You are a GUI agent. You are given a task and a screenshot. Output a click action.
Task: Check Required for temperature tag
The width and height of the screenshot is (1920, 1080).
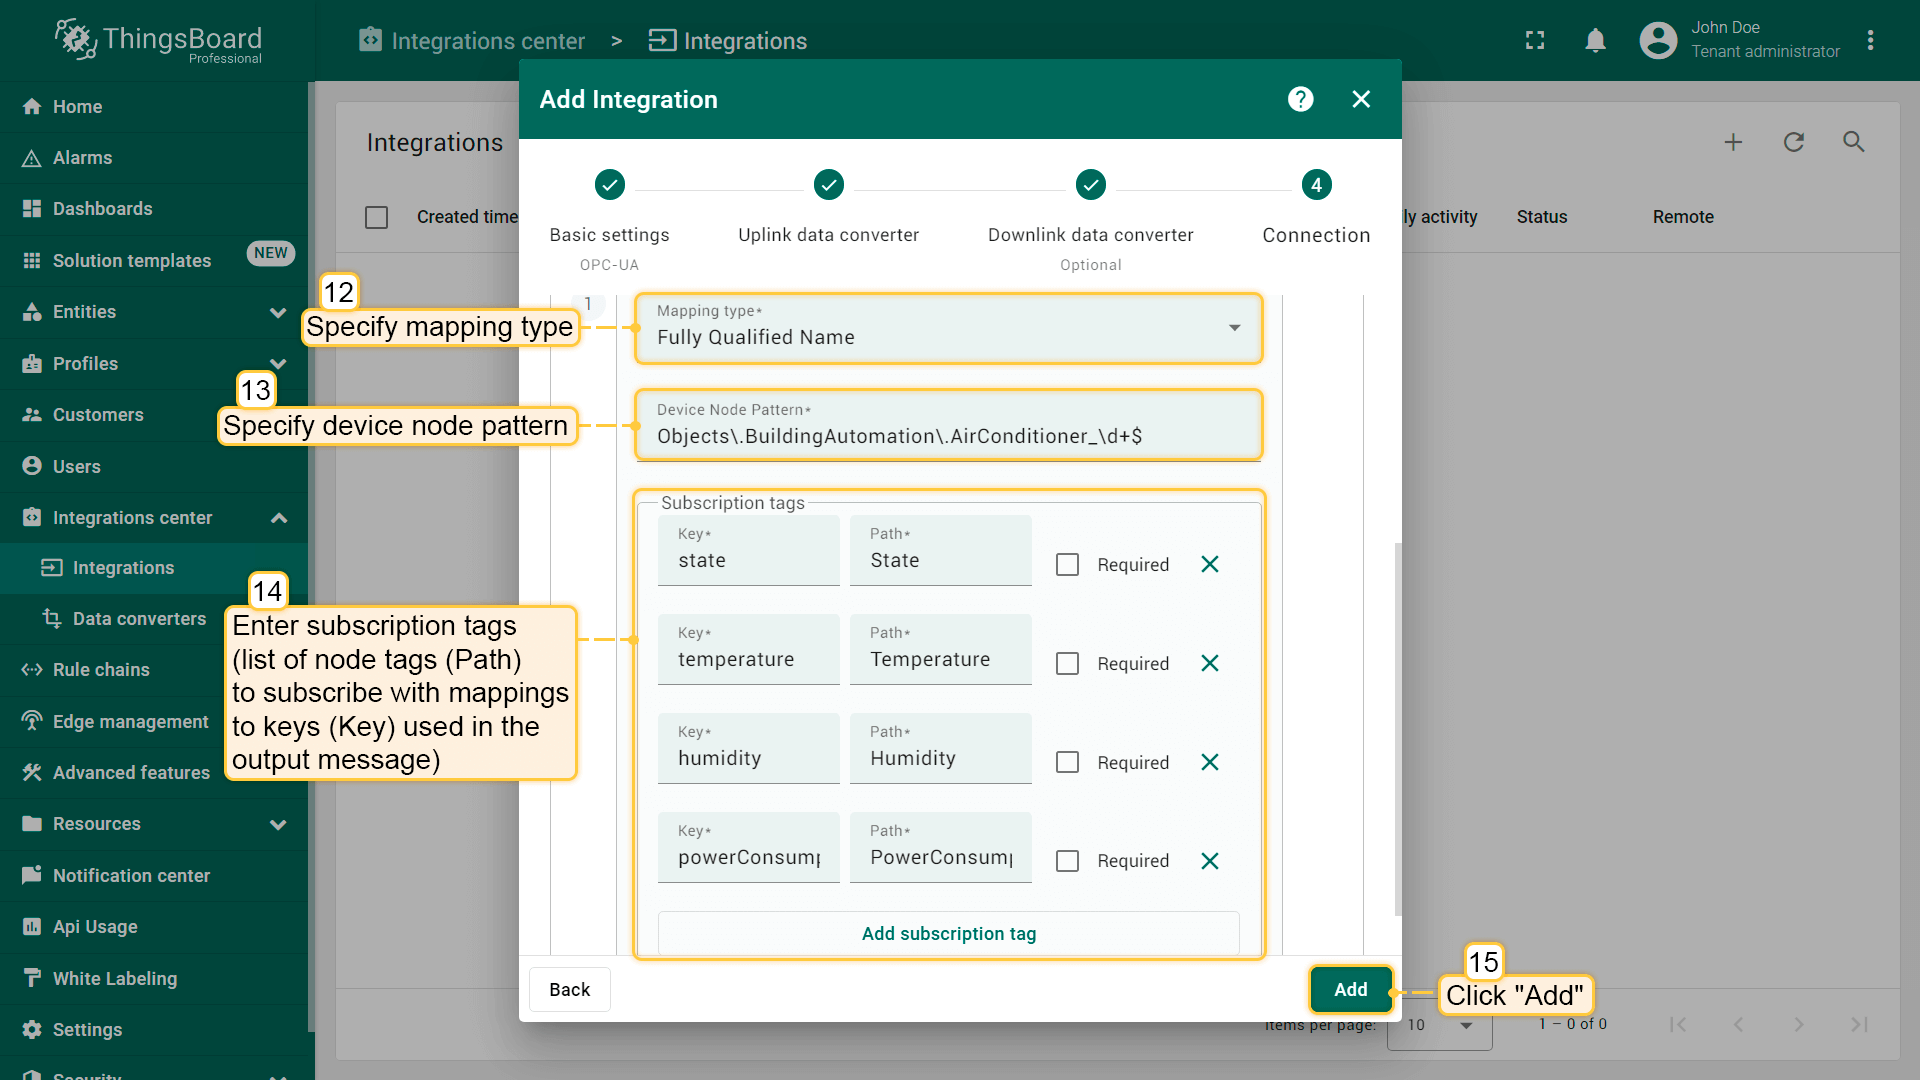pyautogui.click(x=1067, y=664)
